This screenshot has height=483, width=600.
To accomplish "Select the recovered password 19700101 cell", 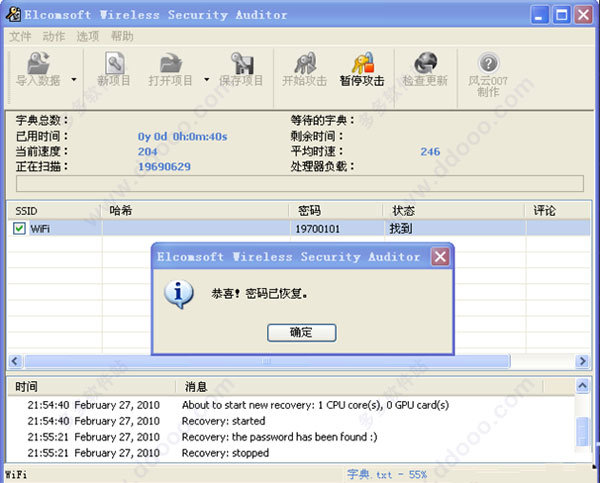I will click(x=318, y=229).
